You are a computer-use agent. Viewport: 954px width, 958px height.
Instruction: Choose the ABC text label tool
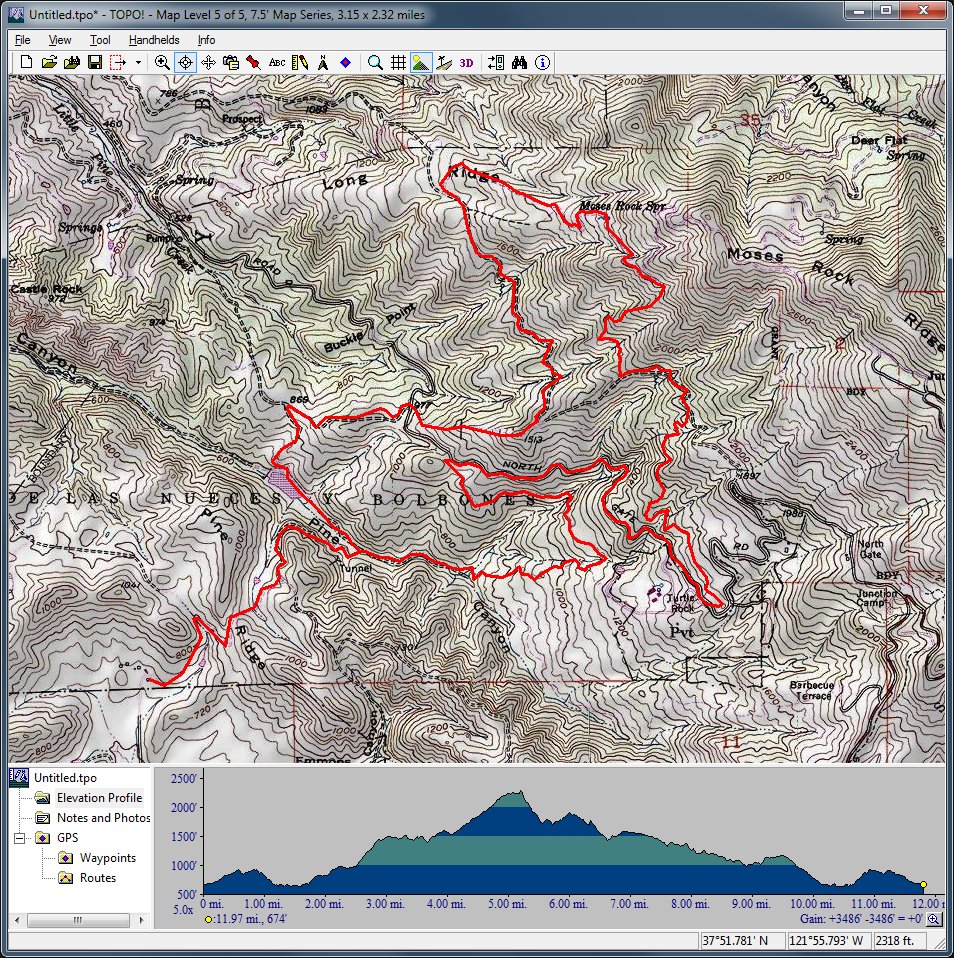pos(277,62)
